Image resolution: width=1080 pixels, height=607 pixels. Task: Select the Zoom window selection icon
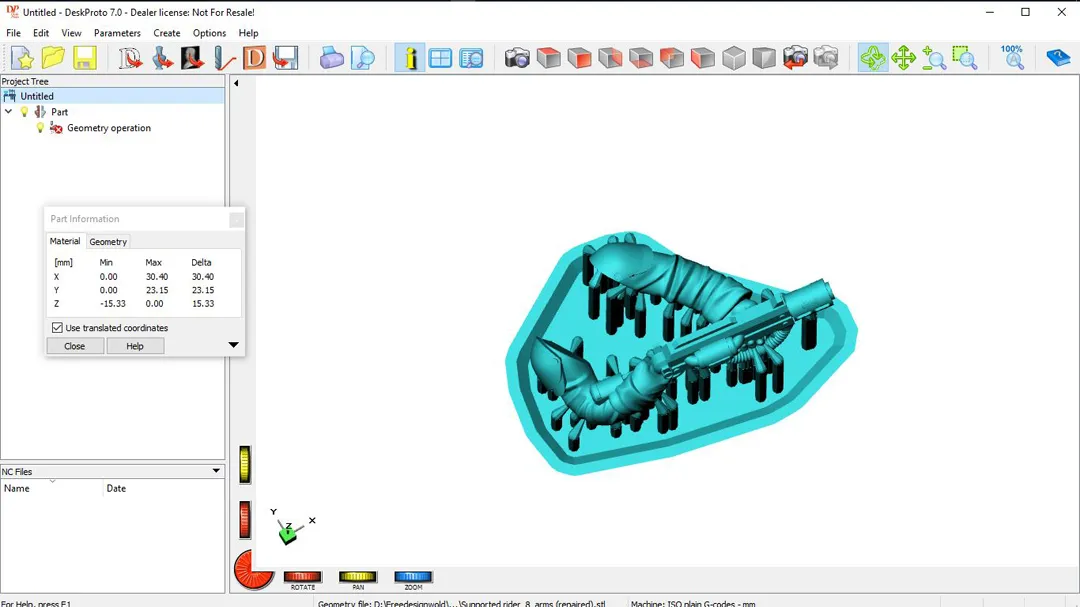point(965,58)
